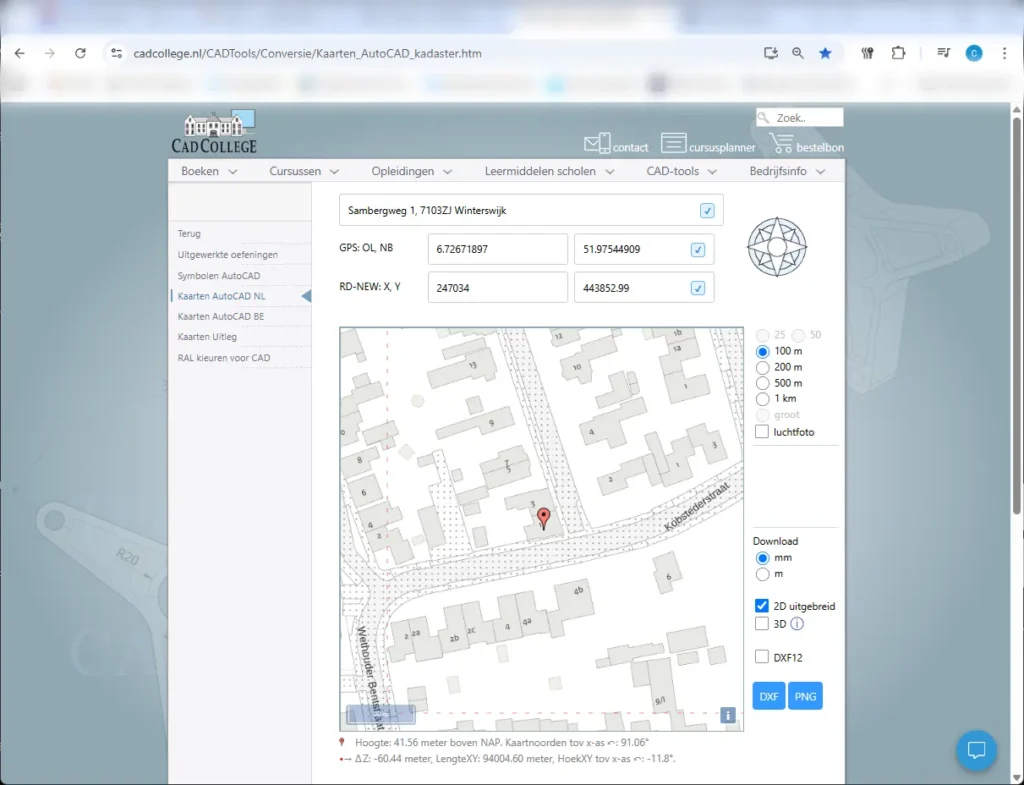Image resolution: width=1024 pixels, height=785 pixels.
Task: Enable the luchtfoto checkbox
Action: pyautogui.click(x=761, y=431)
